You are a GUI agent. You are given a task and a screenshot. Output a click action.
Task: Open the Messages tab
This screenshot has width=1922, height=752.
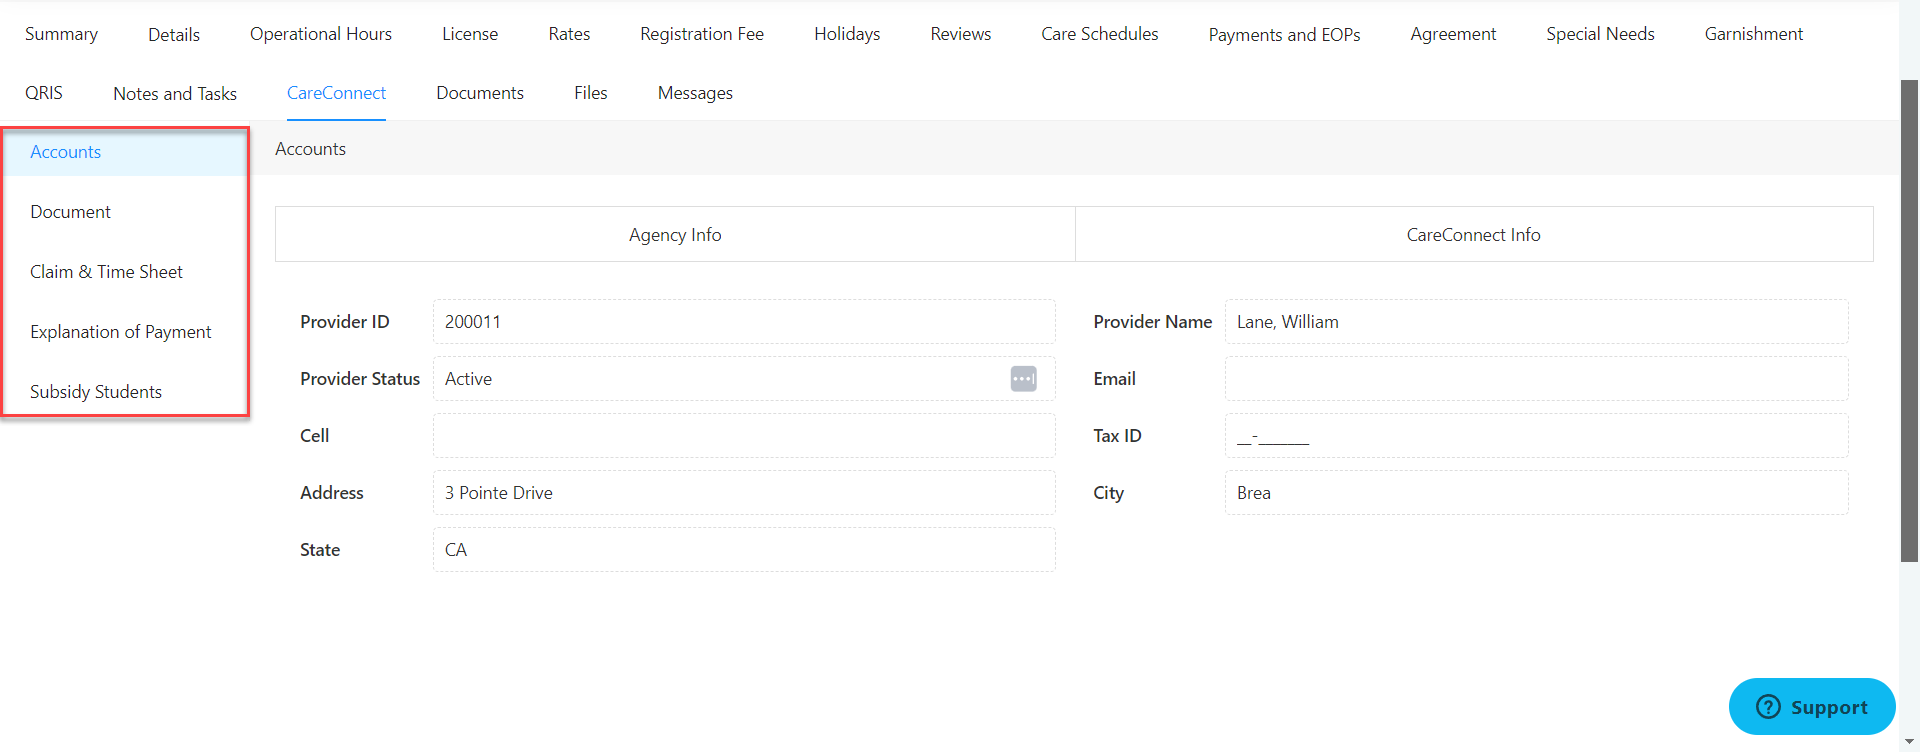pos(695,93)
